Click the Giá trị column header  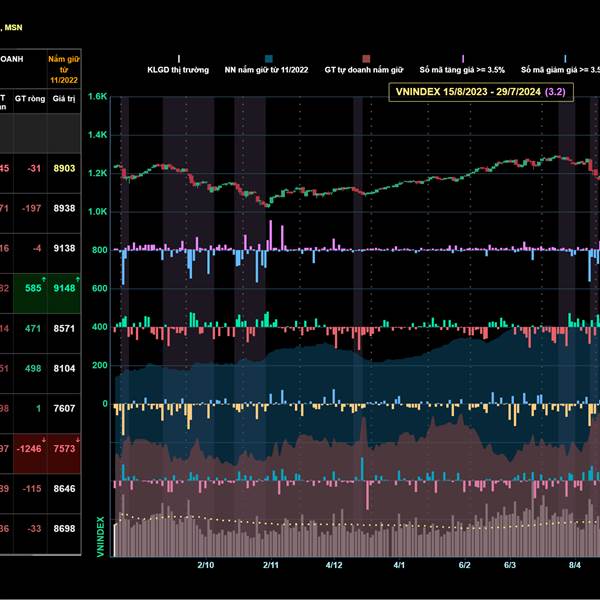(64, 100)
